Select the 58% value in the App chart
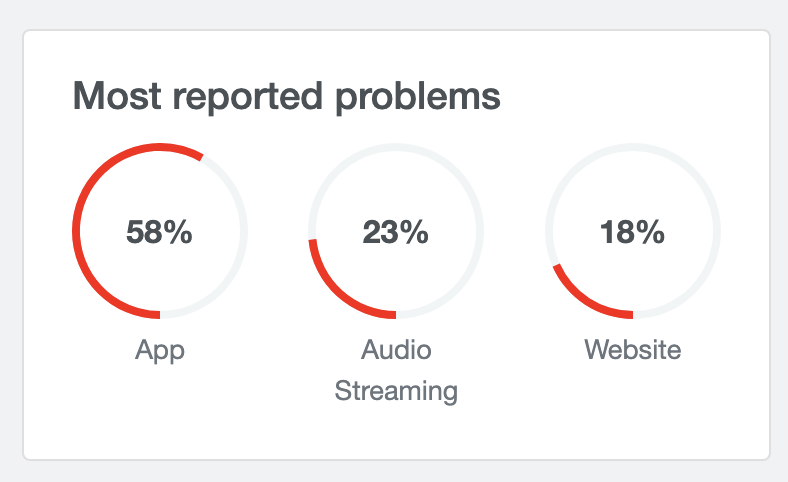This screenshot has width=788, height=482. [x=159, y=232]
